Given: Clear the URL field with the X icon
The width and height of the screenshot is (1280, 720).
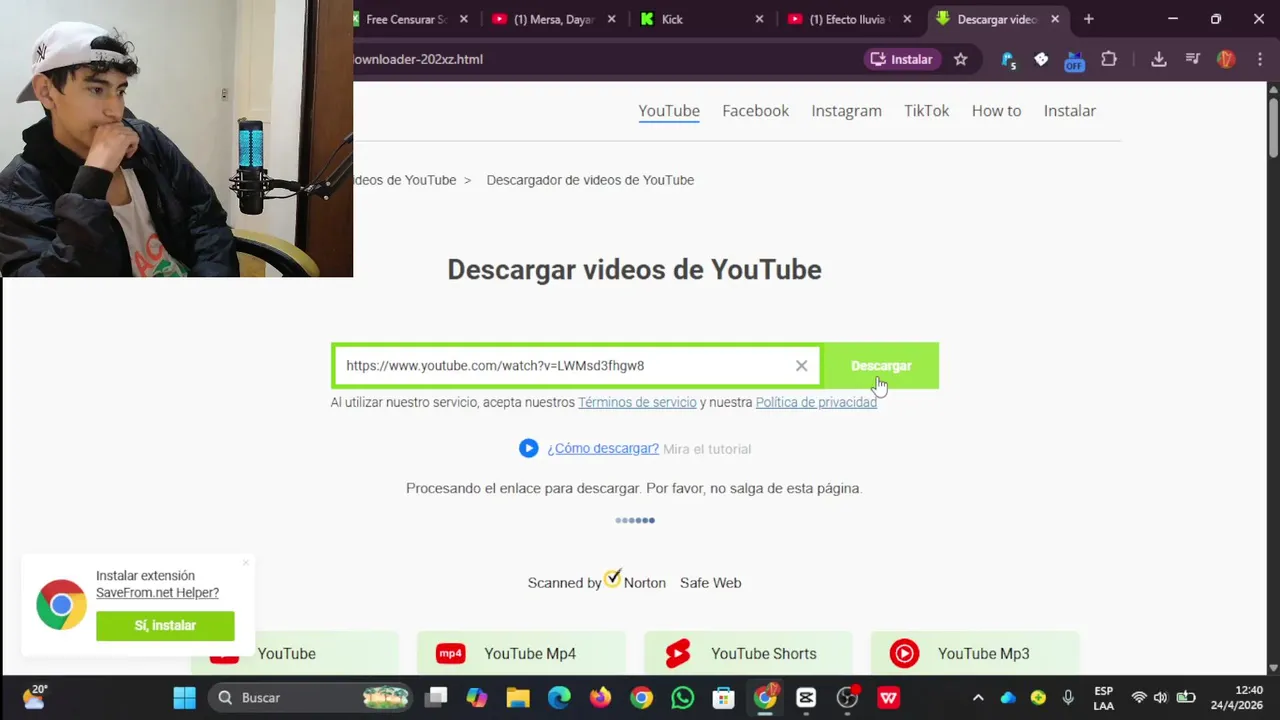Looking at the screenshot, I should (x=801, y=366).
